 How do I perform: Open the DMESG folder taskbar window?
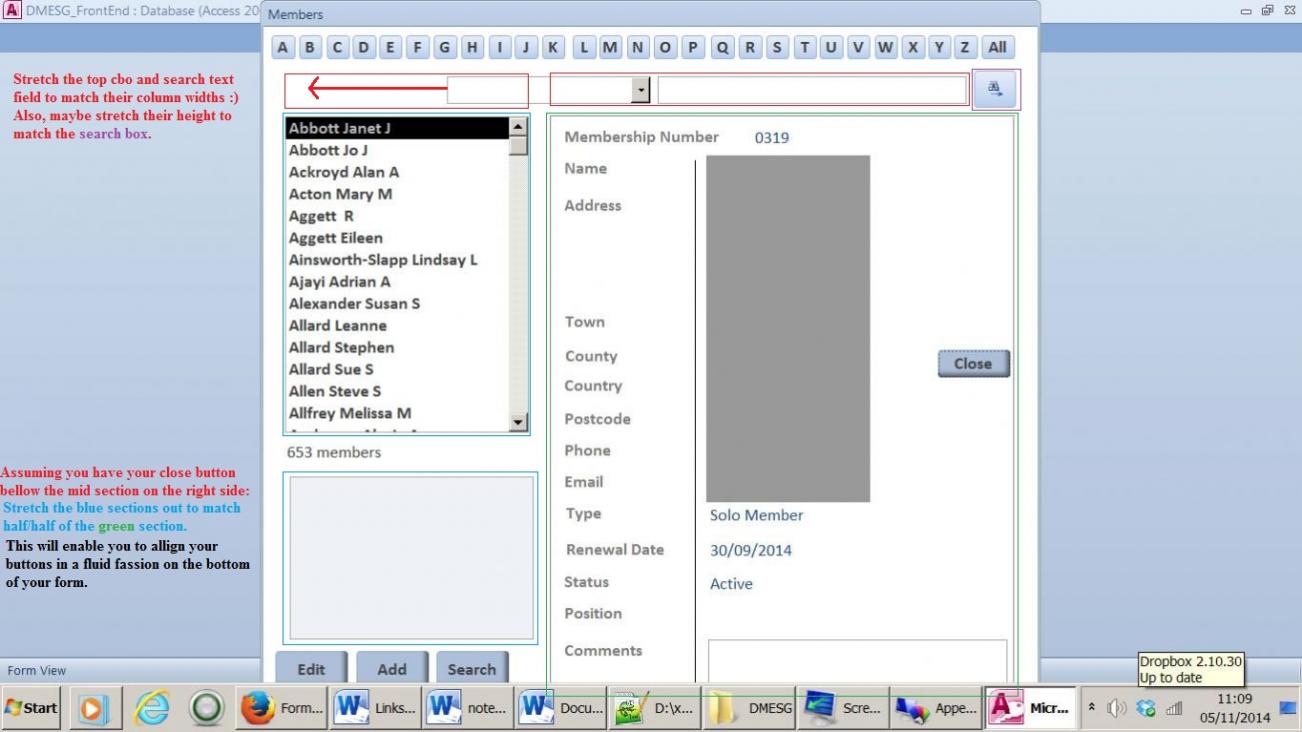point(748,708)
